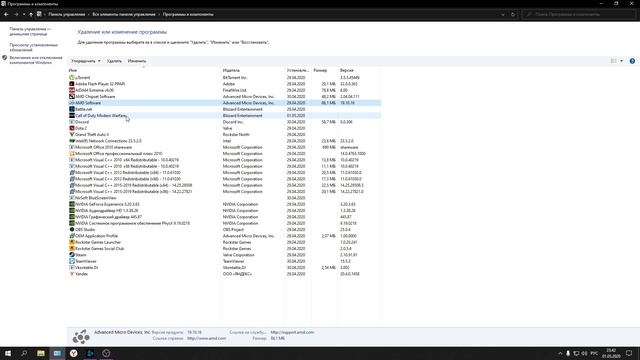The image size is (640, 360).
Task: Click the back navigation arrow
Action: coord(6,14)
